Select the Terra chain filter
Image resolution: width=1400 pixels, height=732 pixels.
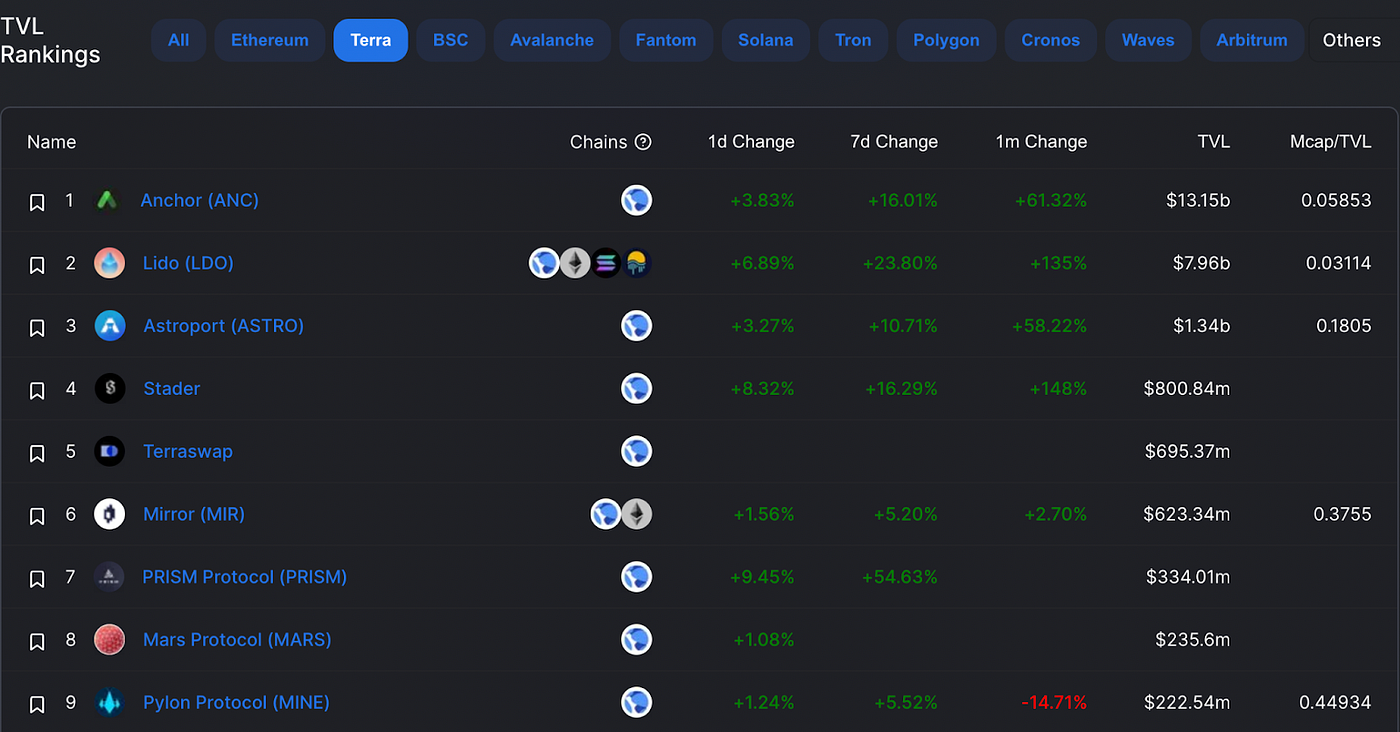pyautogui.click(x=371, y=40)
